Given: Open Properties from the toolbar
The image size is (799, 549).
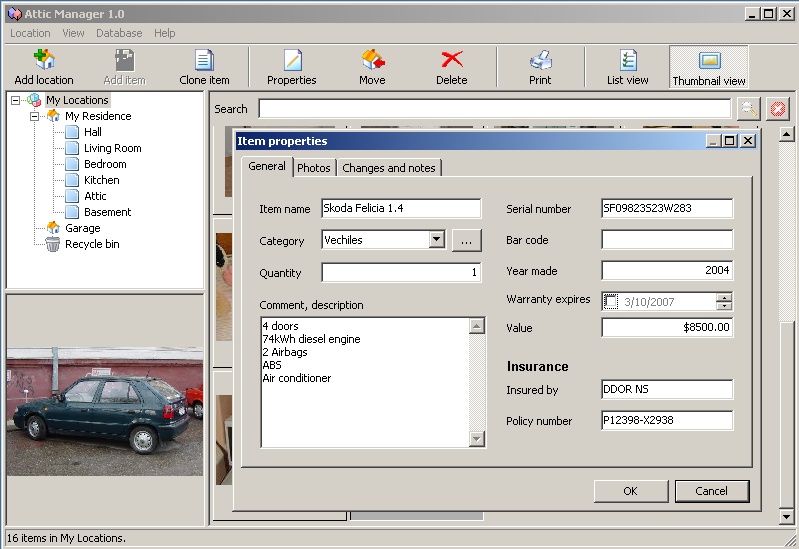Looking at the screenshot, I should tap(291, 67).
